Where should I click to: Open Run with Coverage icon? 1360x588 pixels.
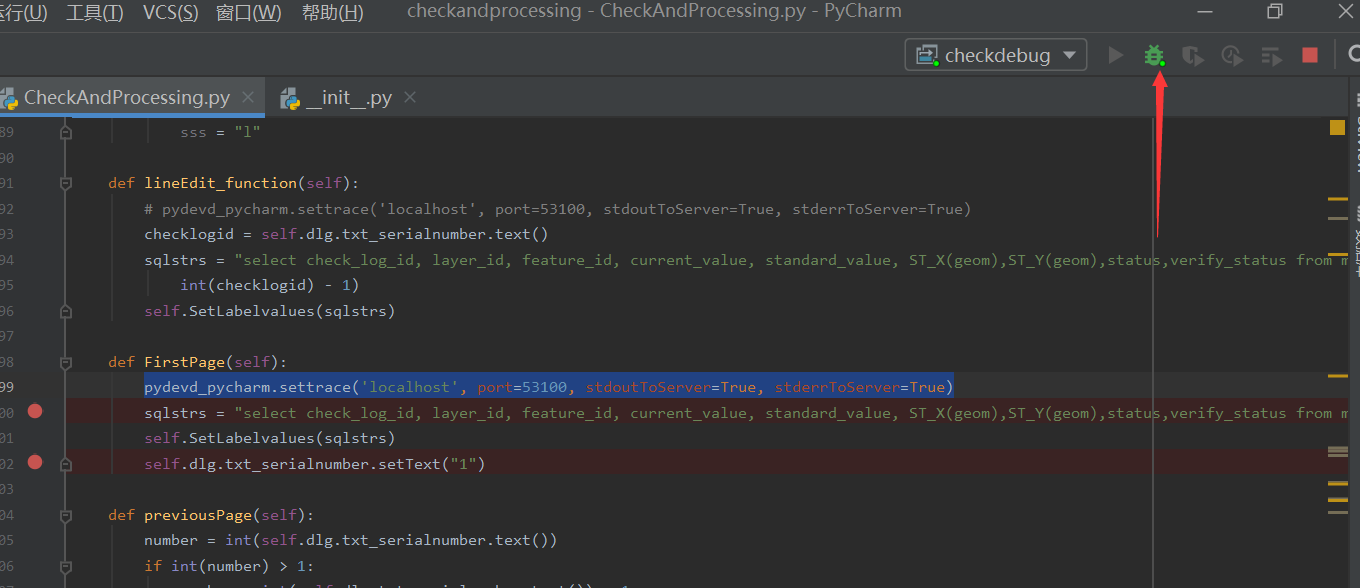coord(1193,55)
